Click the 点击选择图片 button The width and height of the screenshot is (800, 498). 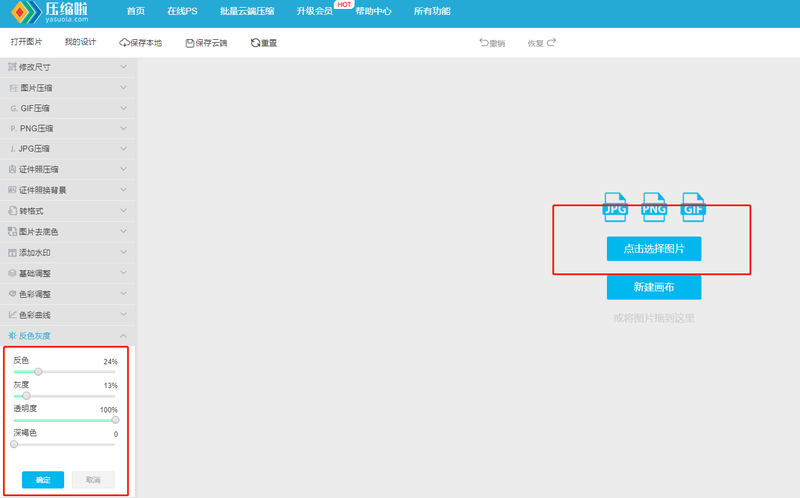point(654,248)
